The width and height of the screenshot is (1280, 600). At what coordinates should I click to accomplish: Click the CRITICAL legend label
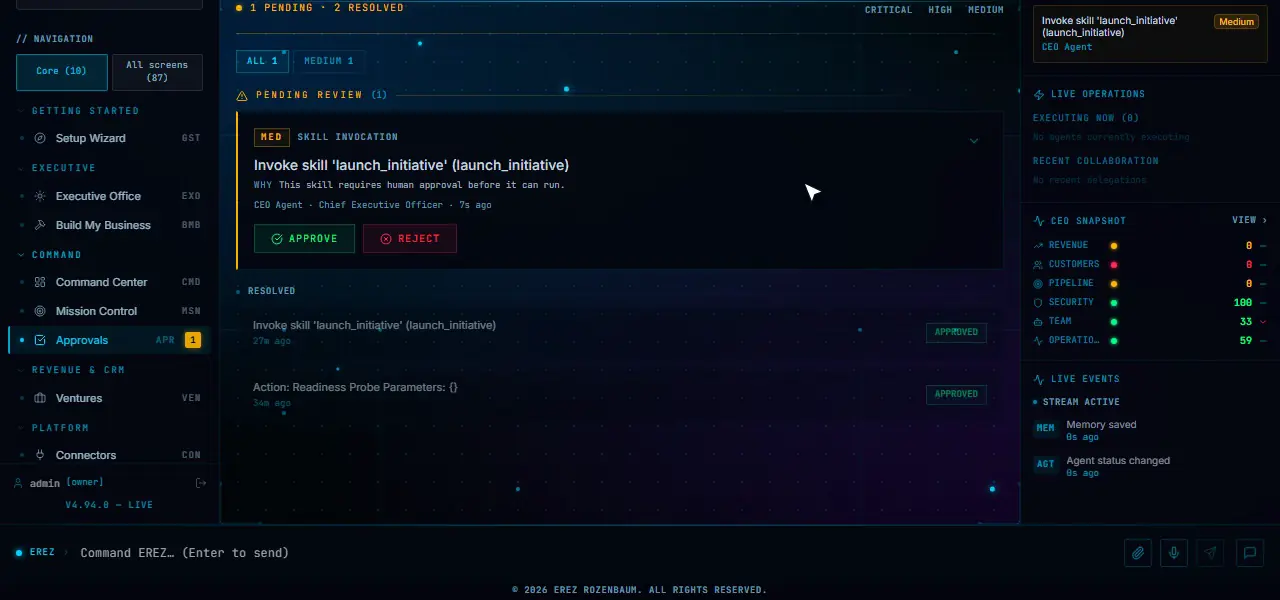[x=889, y=10]
